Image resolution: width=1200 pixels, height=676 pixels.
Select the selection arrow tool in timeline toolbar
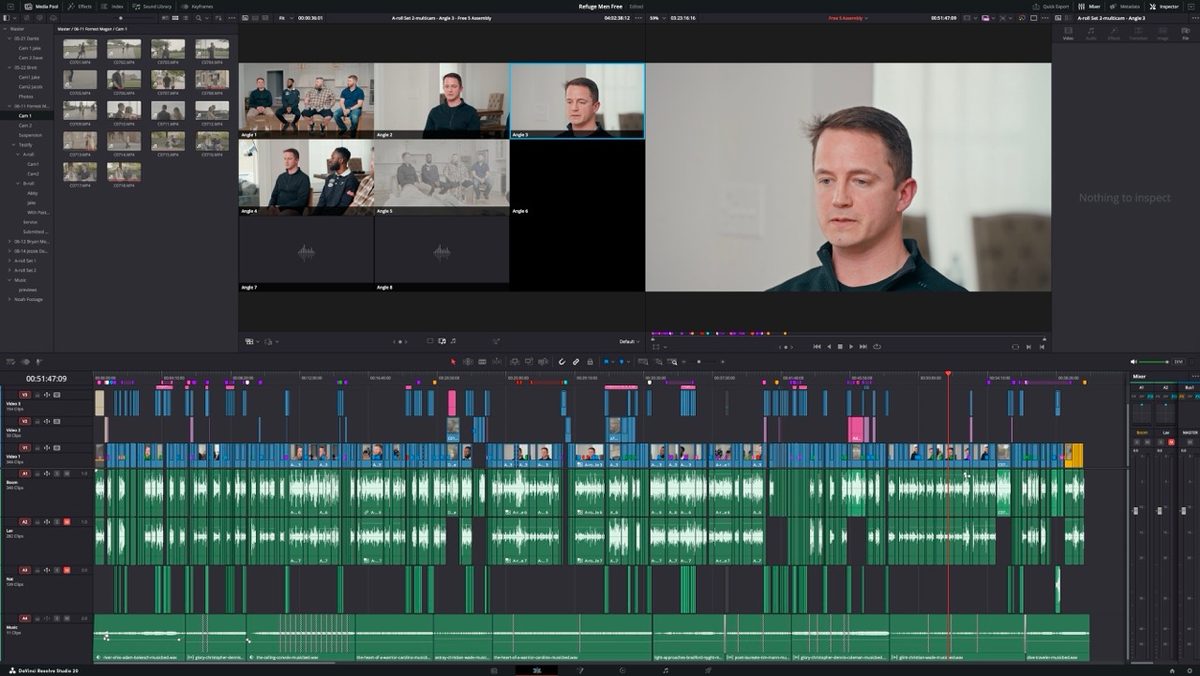click(454, 361)
